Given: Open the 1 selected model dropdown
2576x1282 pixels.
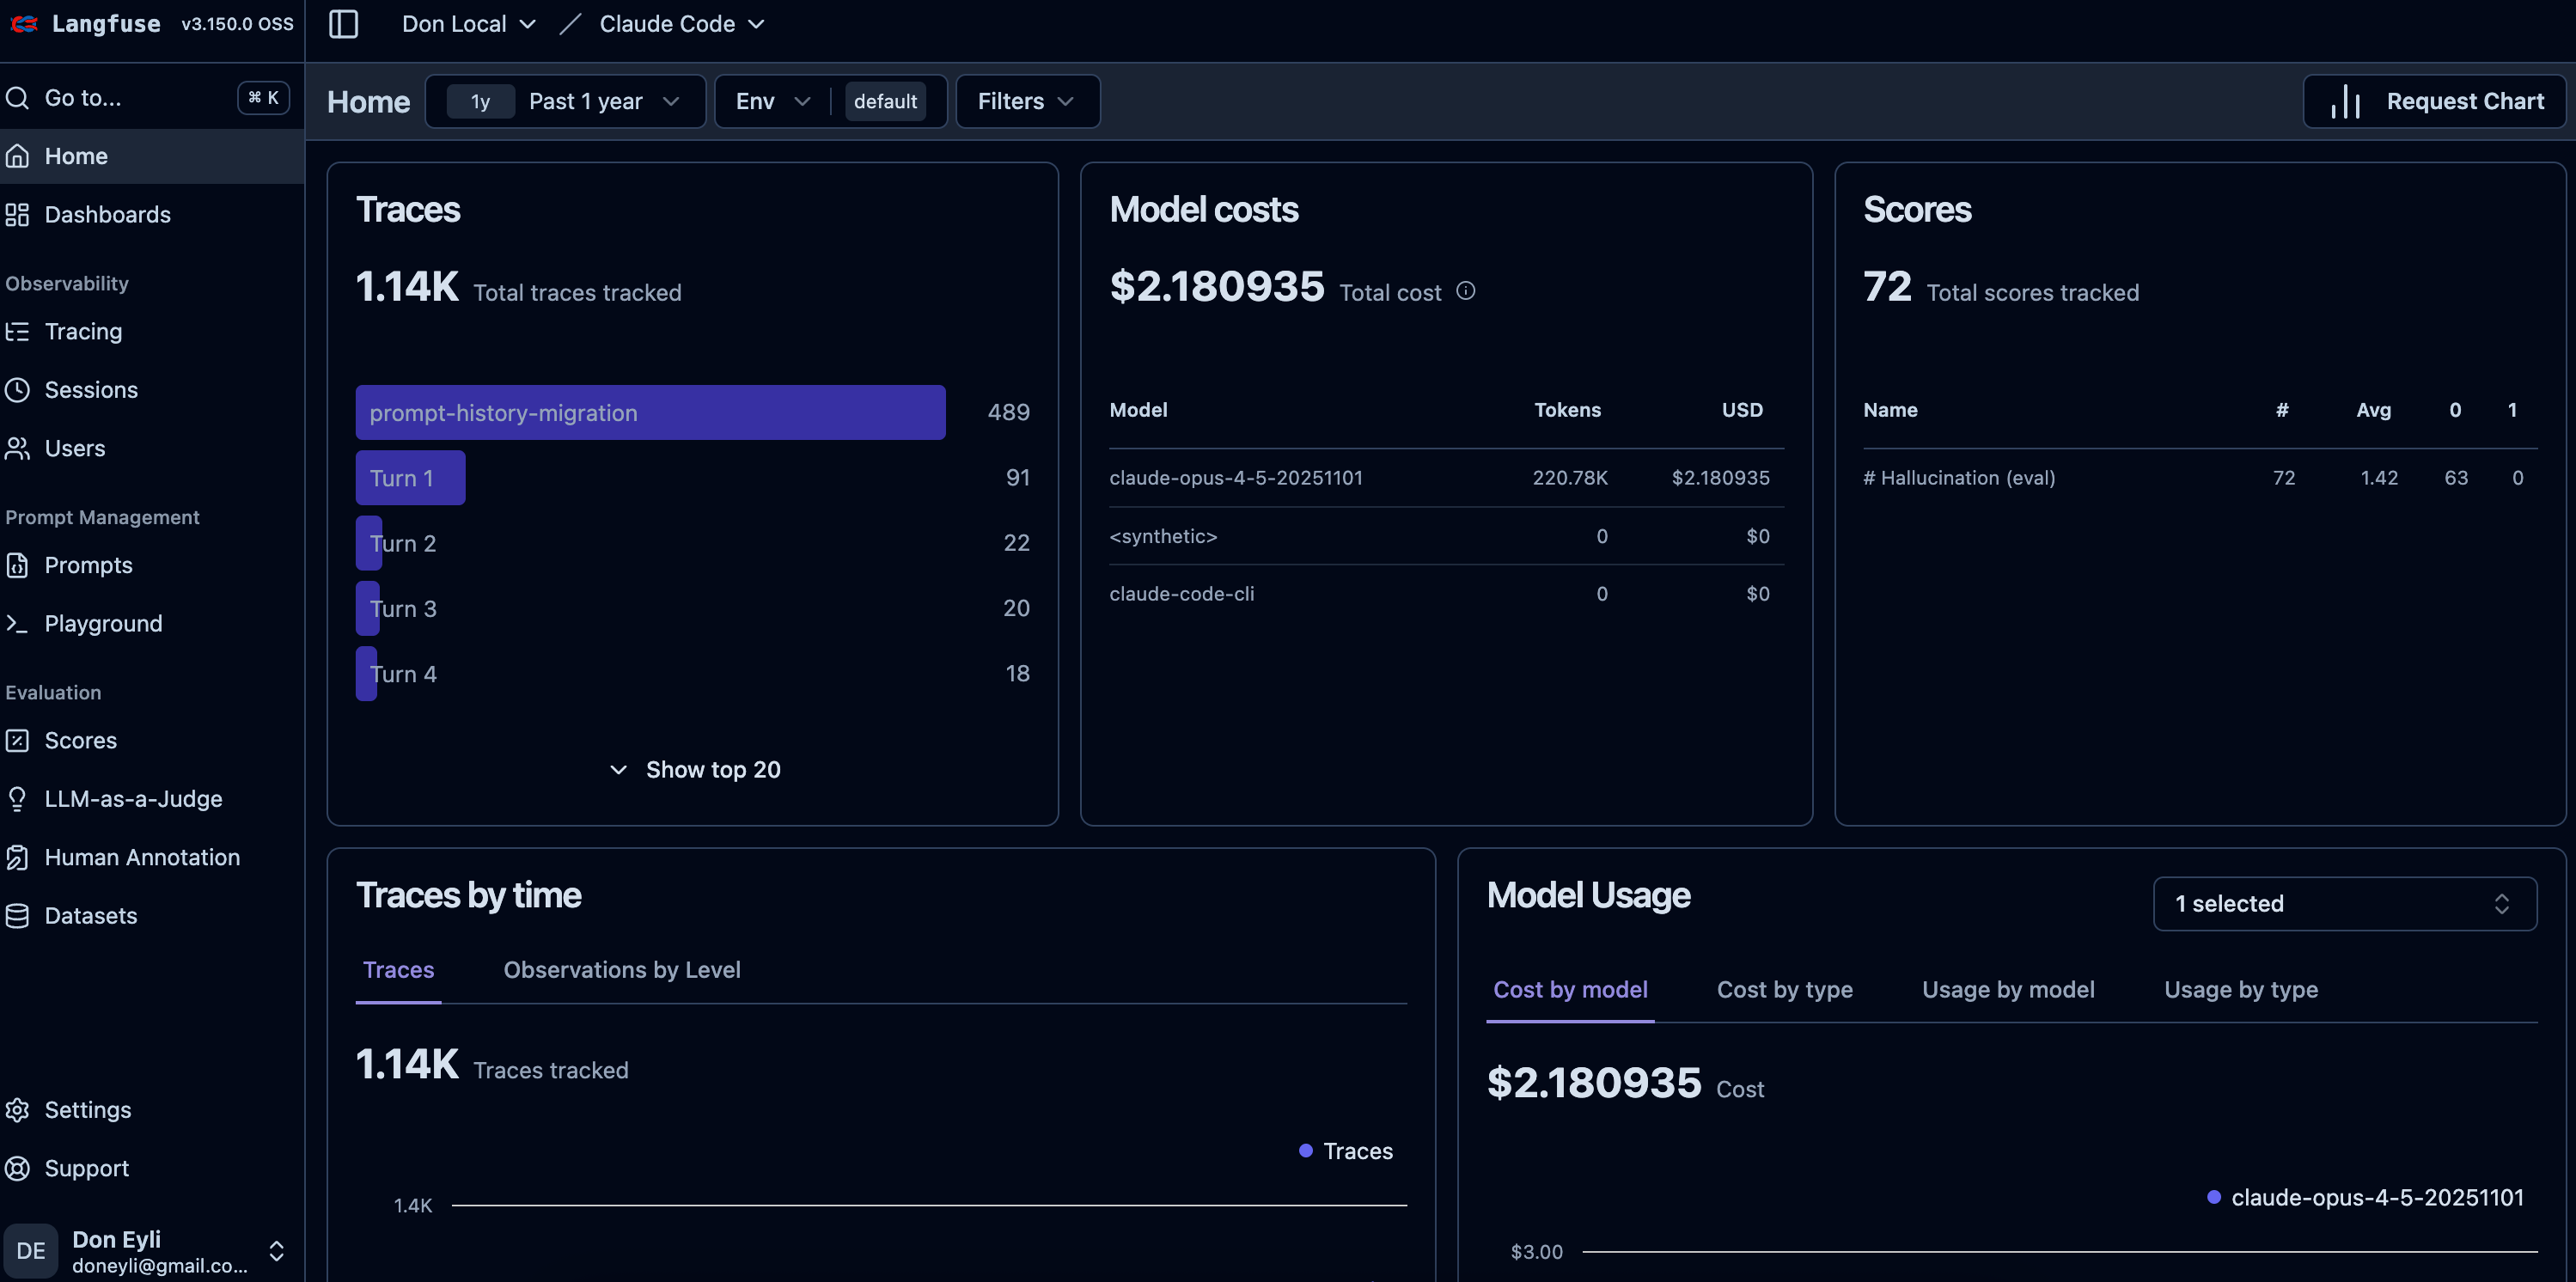Looking at the screenshot, I should 2343,903.
